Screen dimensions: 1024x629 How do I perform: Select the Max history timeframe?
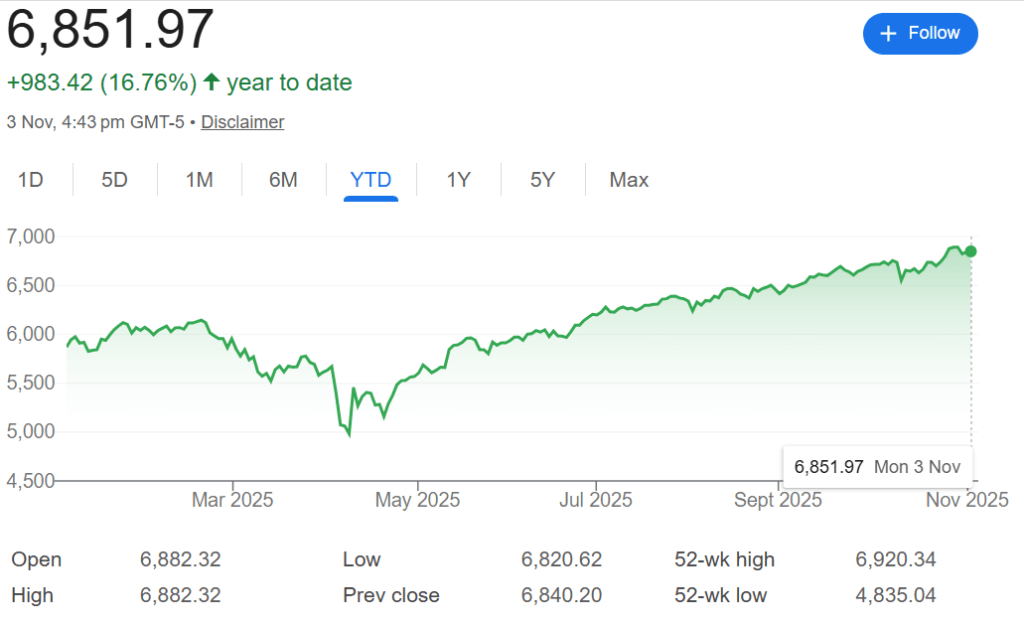pyautogui.click(x=628, y=180)
